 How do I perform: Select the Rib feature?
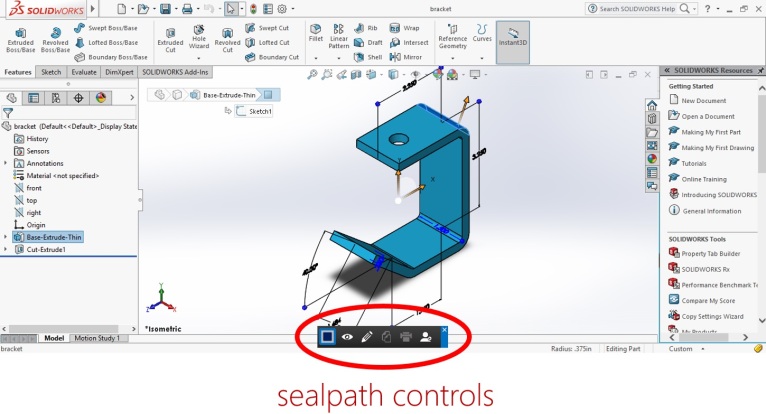pyautogui.click(x=366, y=28)
